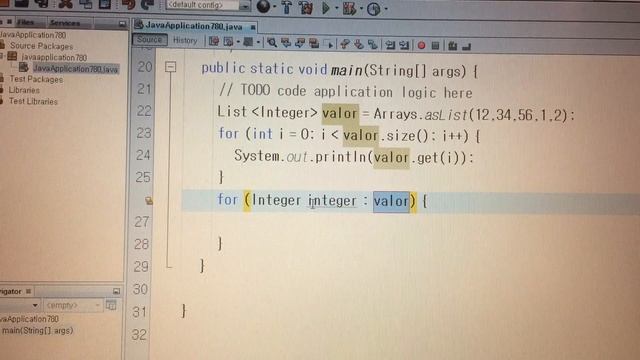Open dropdown arrow beside the globe icon
The height and width of the screenshot is (360, 640).
pos(274,7)
